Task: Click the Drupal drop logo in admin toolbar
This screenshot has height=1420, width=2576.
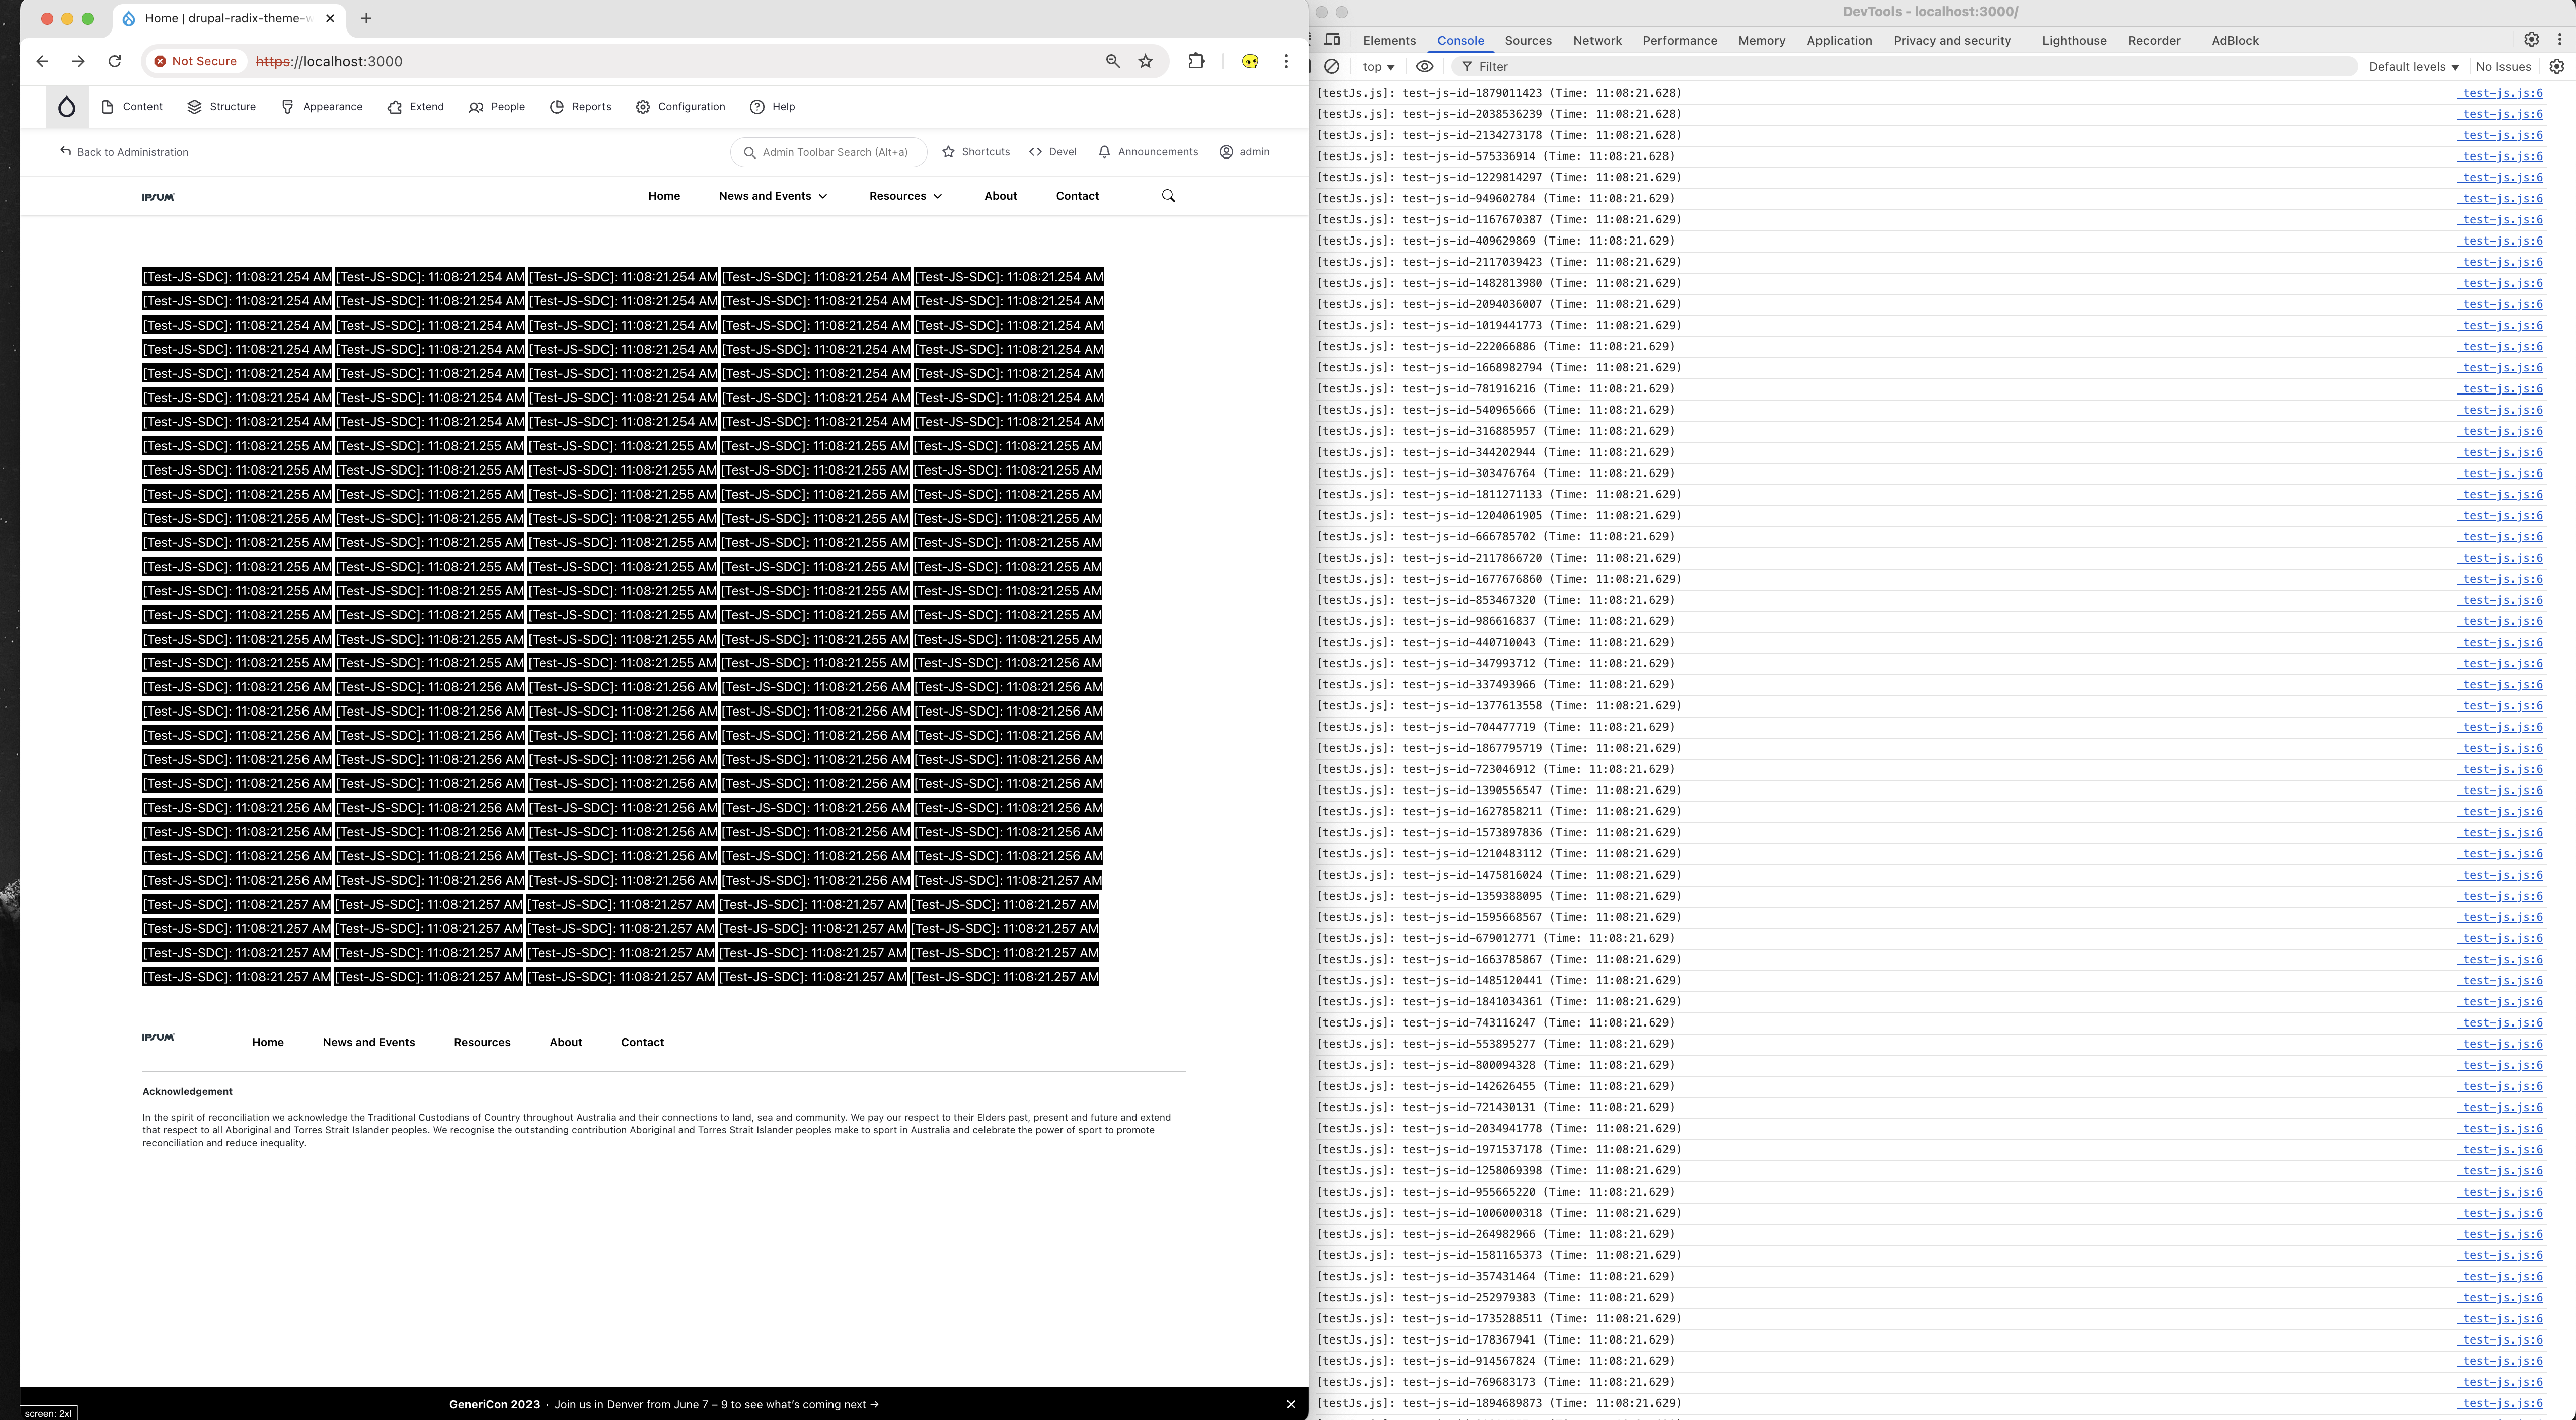Action: 66,107
